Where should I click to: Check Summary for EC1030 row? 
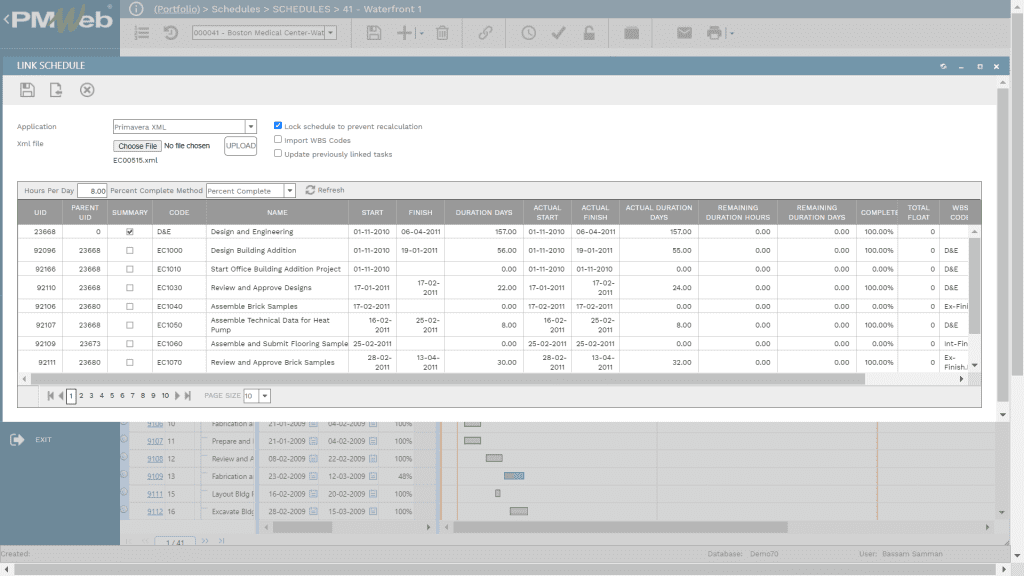(129, 287)
